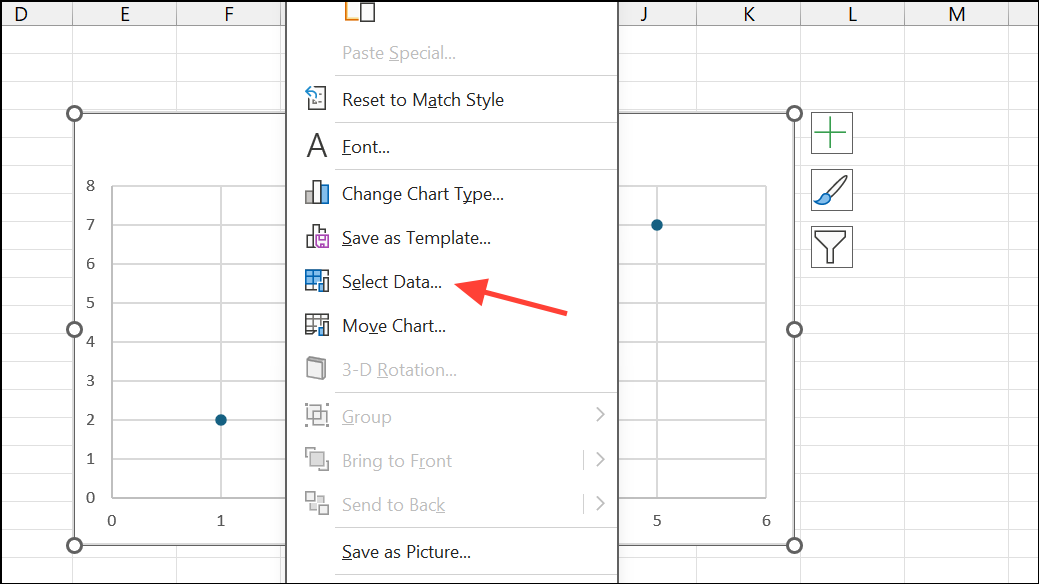Screen dimensions: 1039x584
Task: Select column E header
Action: pos(124,13)
